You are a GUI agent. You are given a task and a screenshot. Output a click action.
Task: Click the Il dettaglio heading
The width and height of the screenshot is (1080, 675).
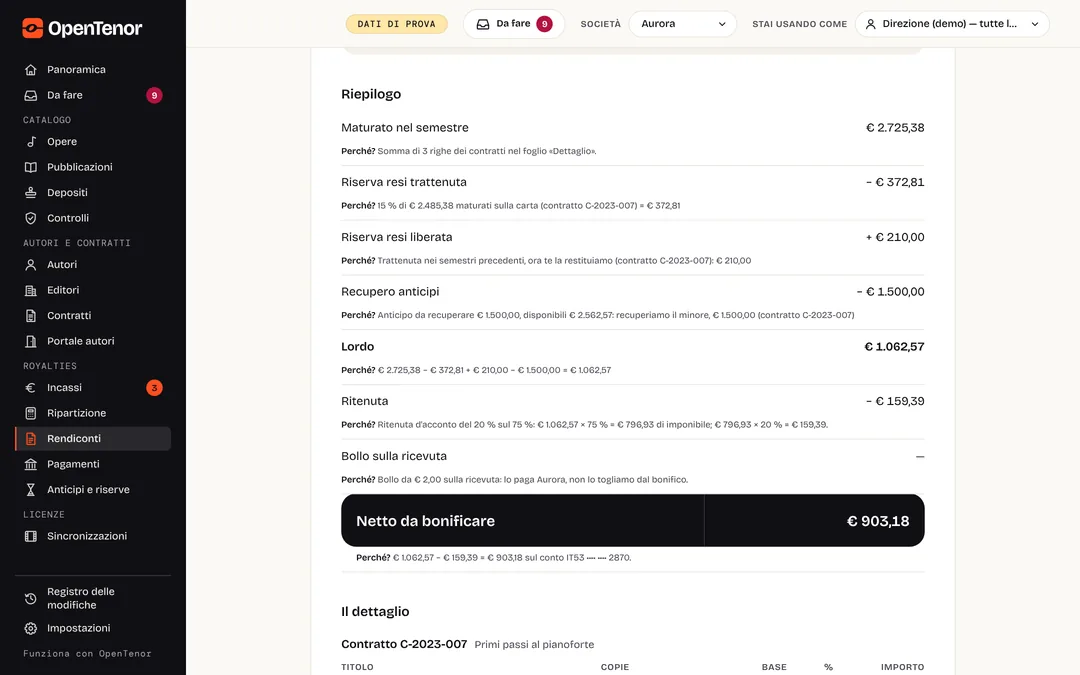[x=375, y=612]
